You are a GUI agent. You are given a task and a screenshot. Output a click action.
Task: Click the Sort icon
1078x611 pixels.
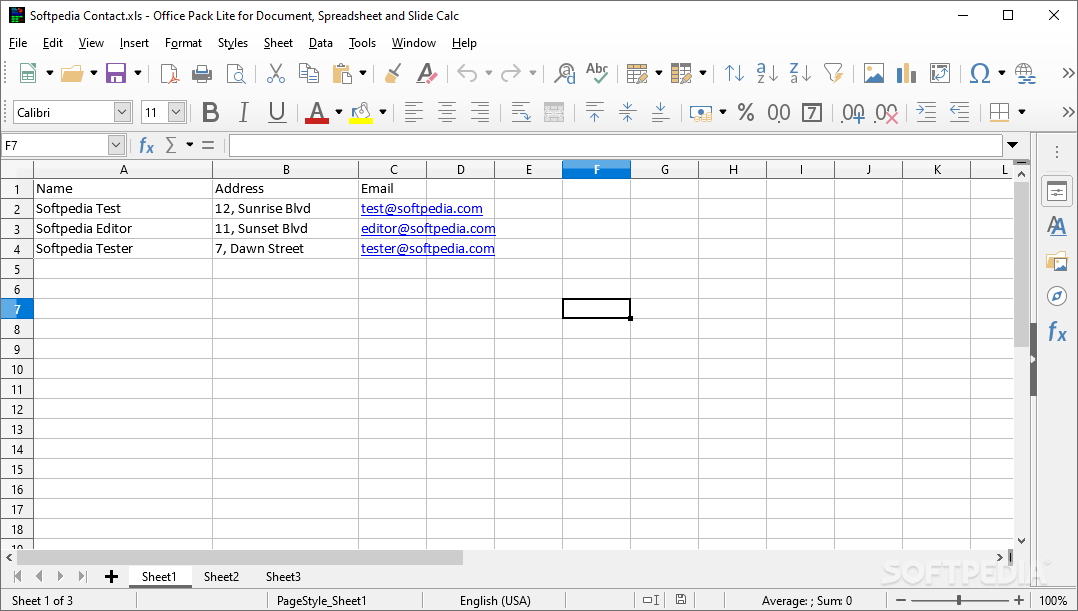[x=734, y=73]
